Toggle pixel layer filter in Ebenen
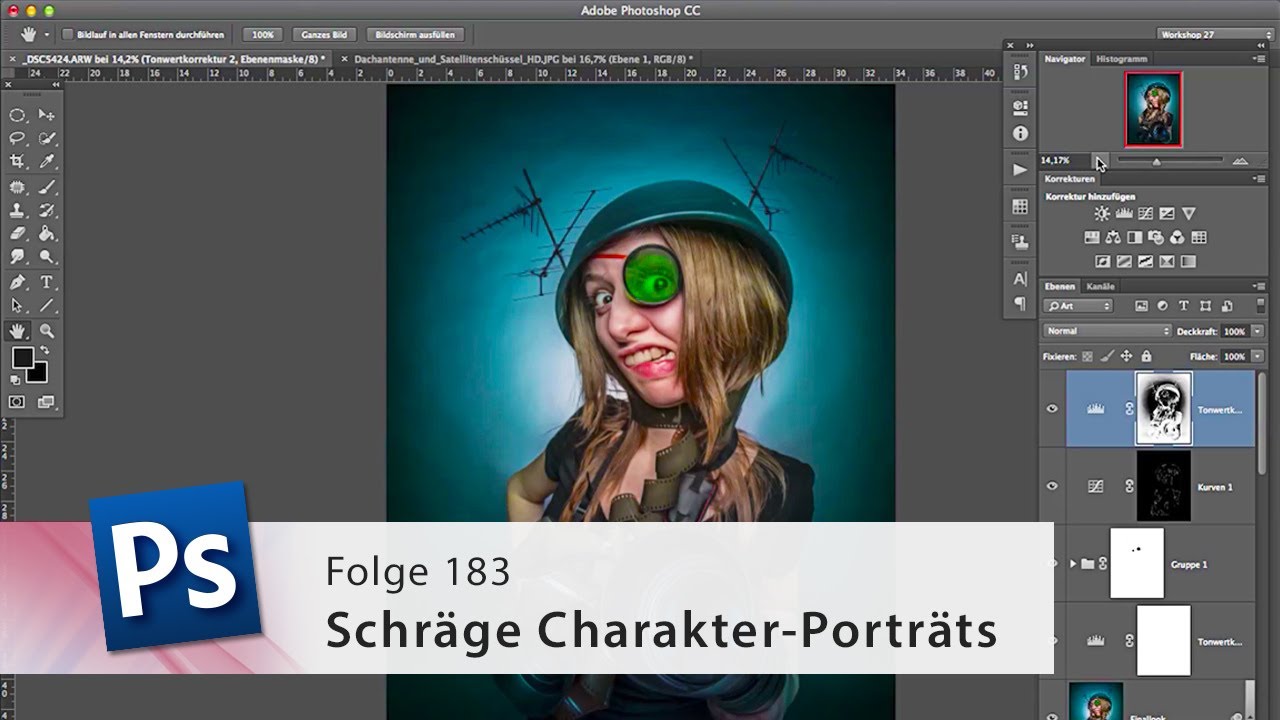Screen dimensions: 1280x720 1142,306
